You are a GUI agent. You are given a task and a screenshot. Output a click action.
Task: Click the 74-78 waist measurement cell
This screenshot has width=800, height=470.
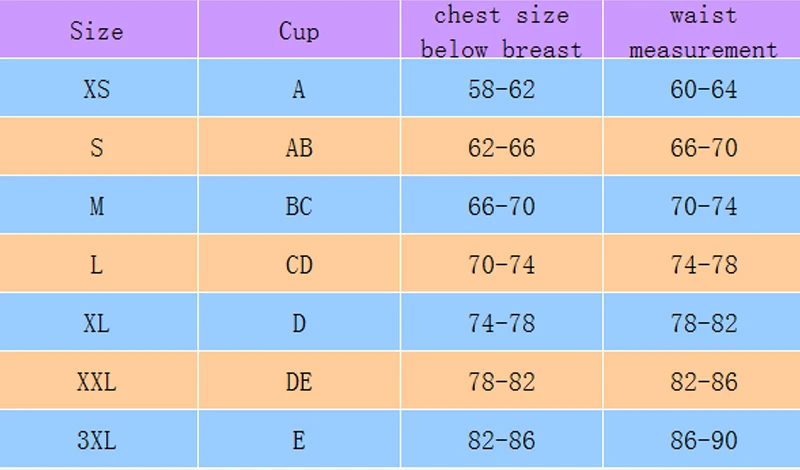point(702,263)
